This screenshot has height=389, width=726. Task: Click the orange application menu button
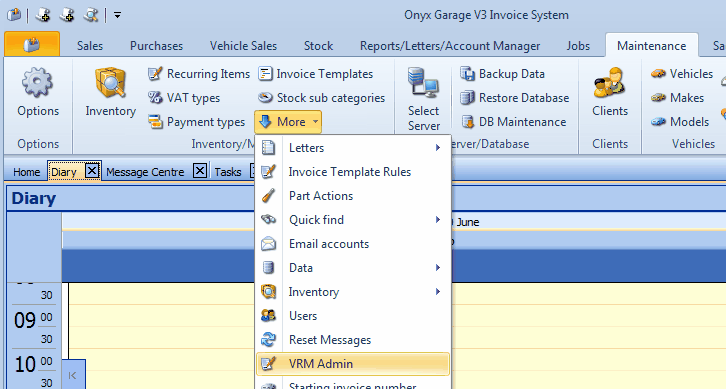[32, 44]
